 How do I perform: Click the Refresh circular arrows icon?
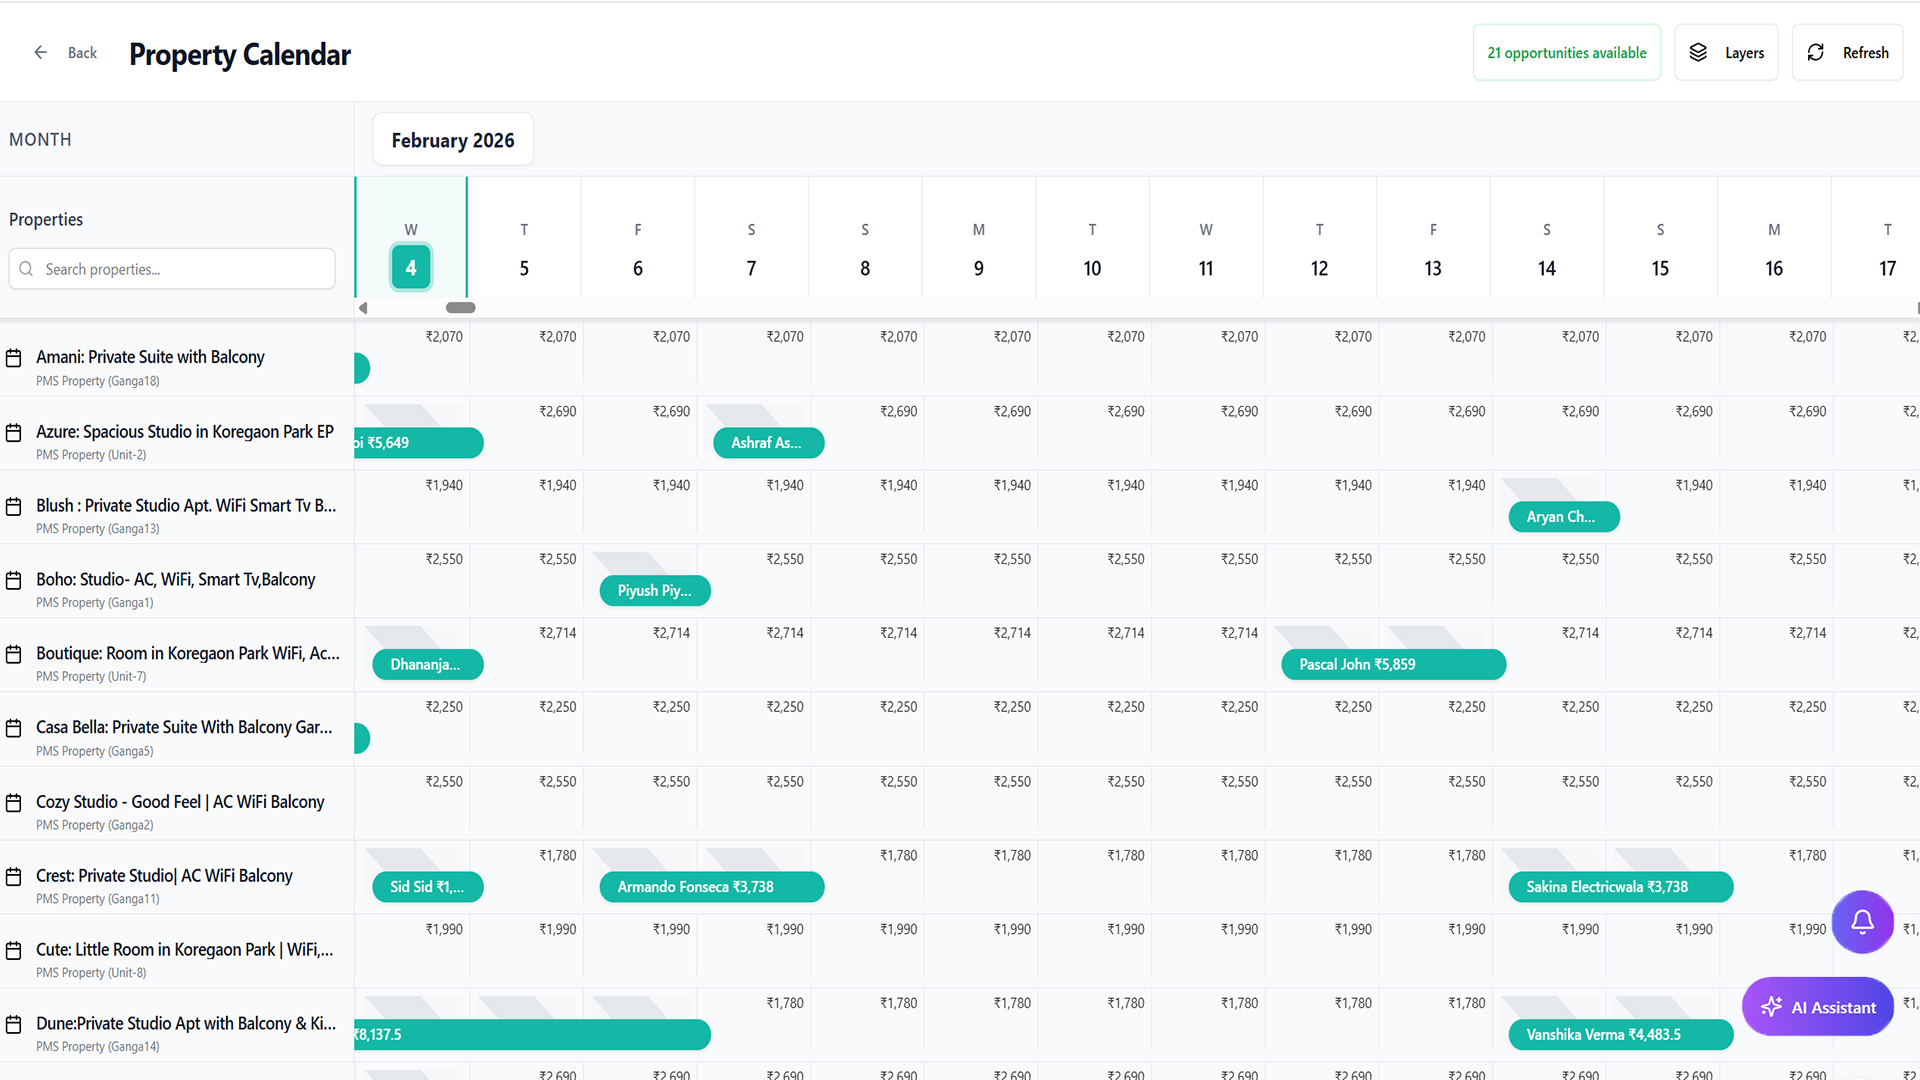1816,52
